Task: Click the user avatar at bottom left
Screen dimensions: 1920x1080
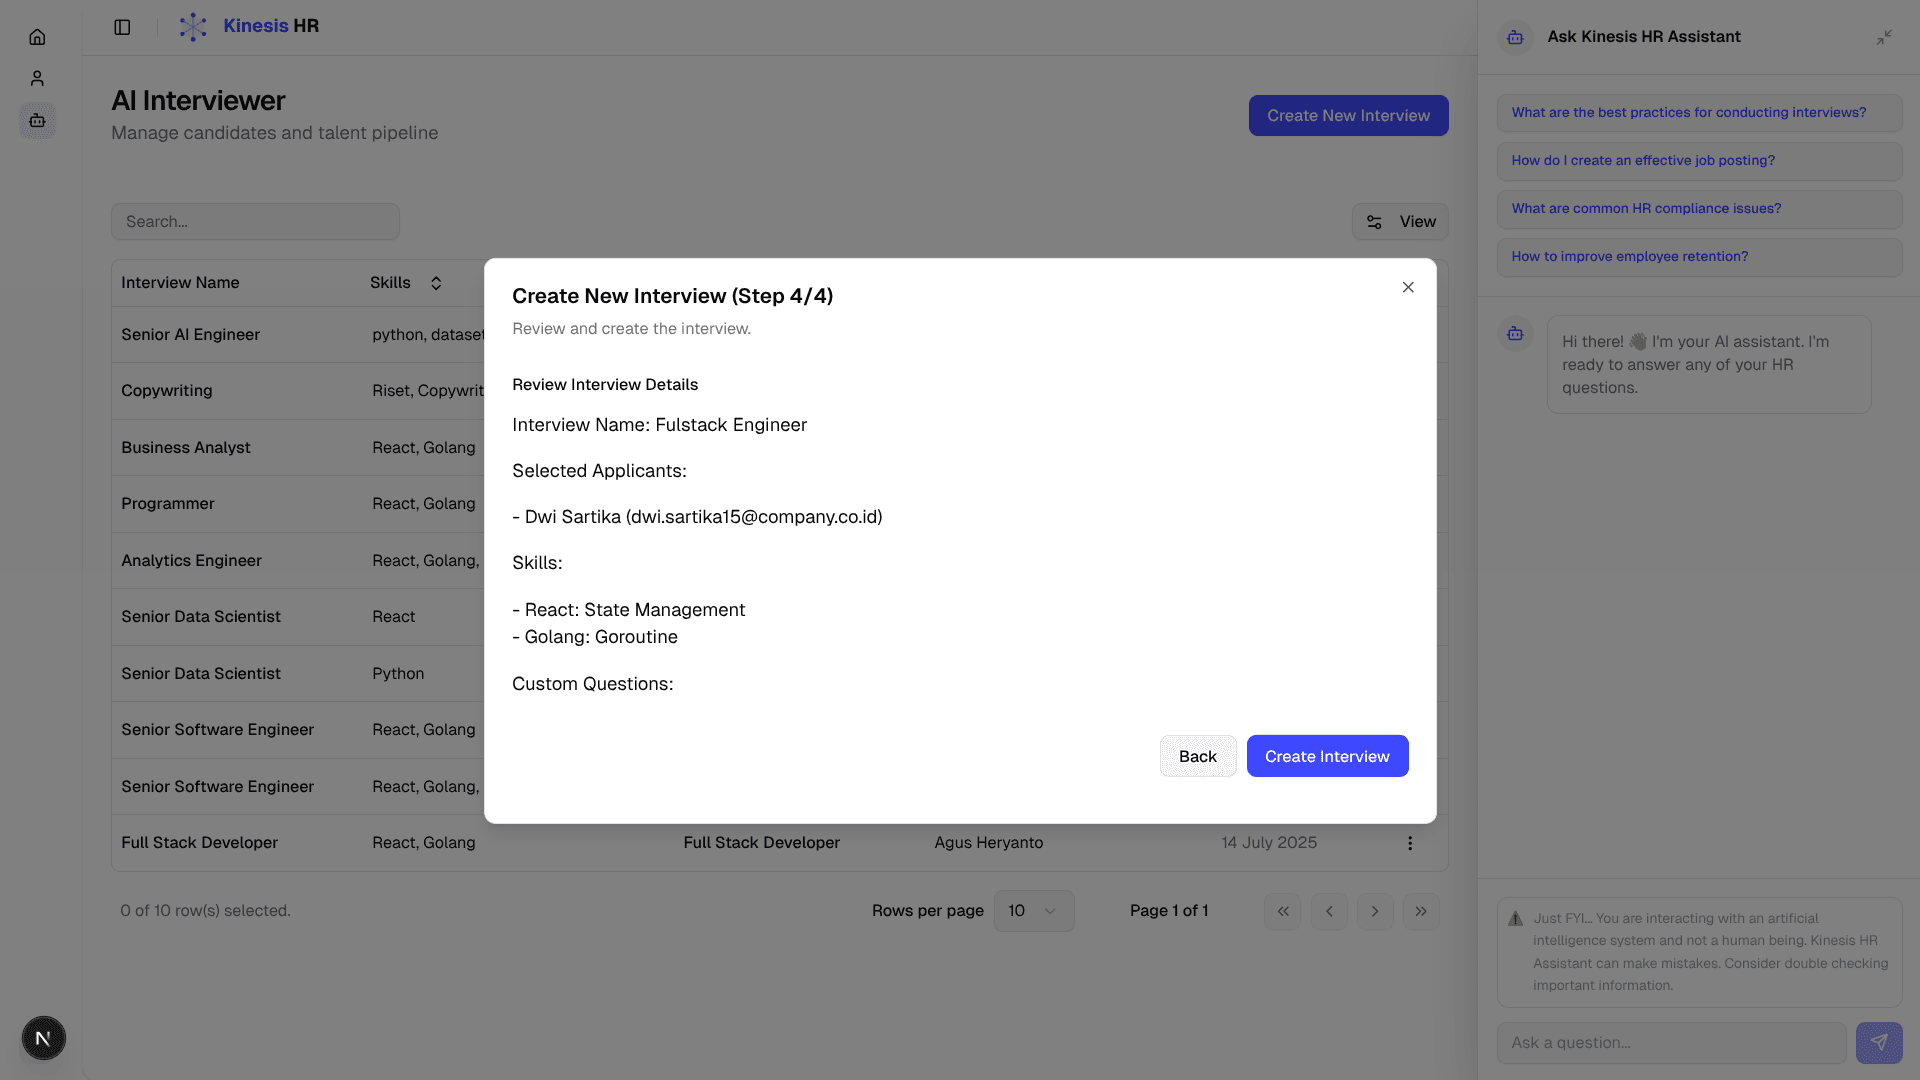Action: [42, 1038]
